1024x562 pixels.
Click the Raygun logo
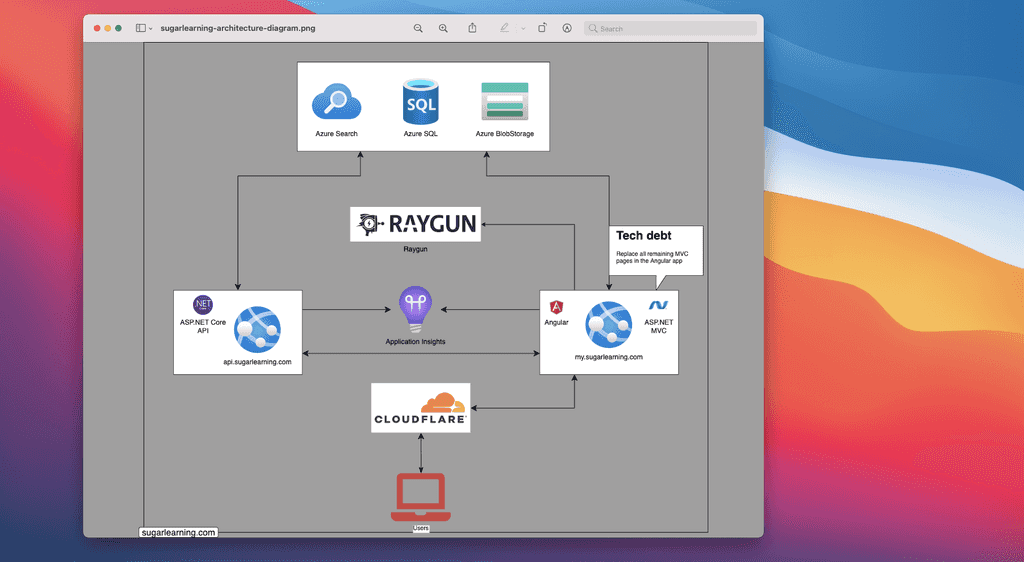(415, 224)
